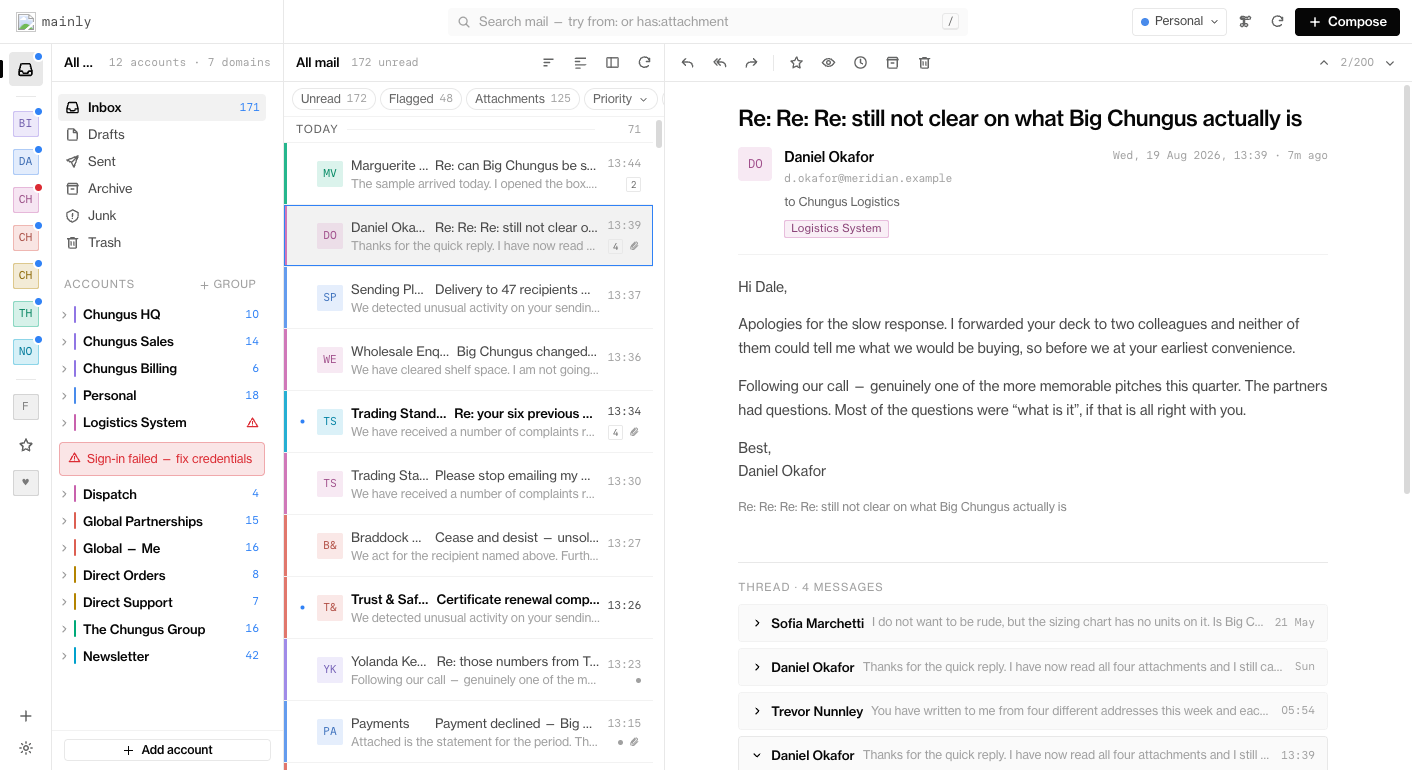Screen dimensions: 1412x770
Task: Expand the Newsletter account
Action: pos(65,656)
